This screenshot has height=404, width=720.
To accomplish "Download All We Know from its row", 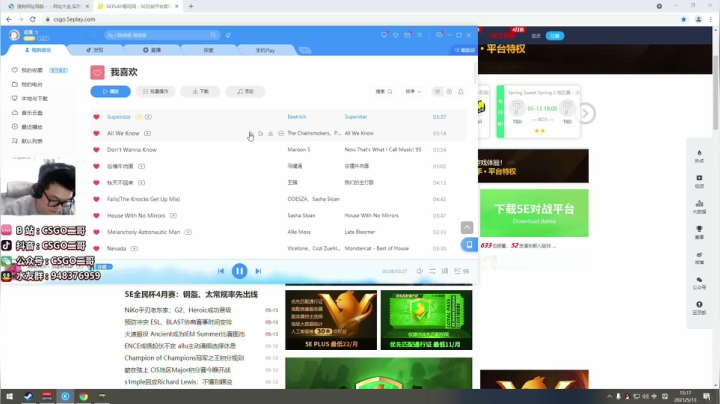I will [270, 133].
